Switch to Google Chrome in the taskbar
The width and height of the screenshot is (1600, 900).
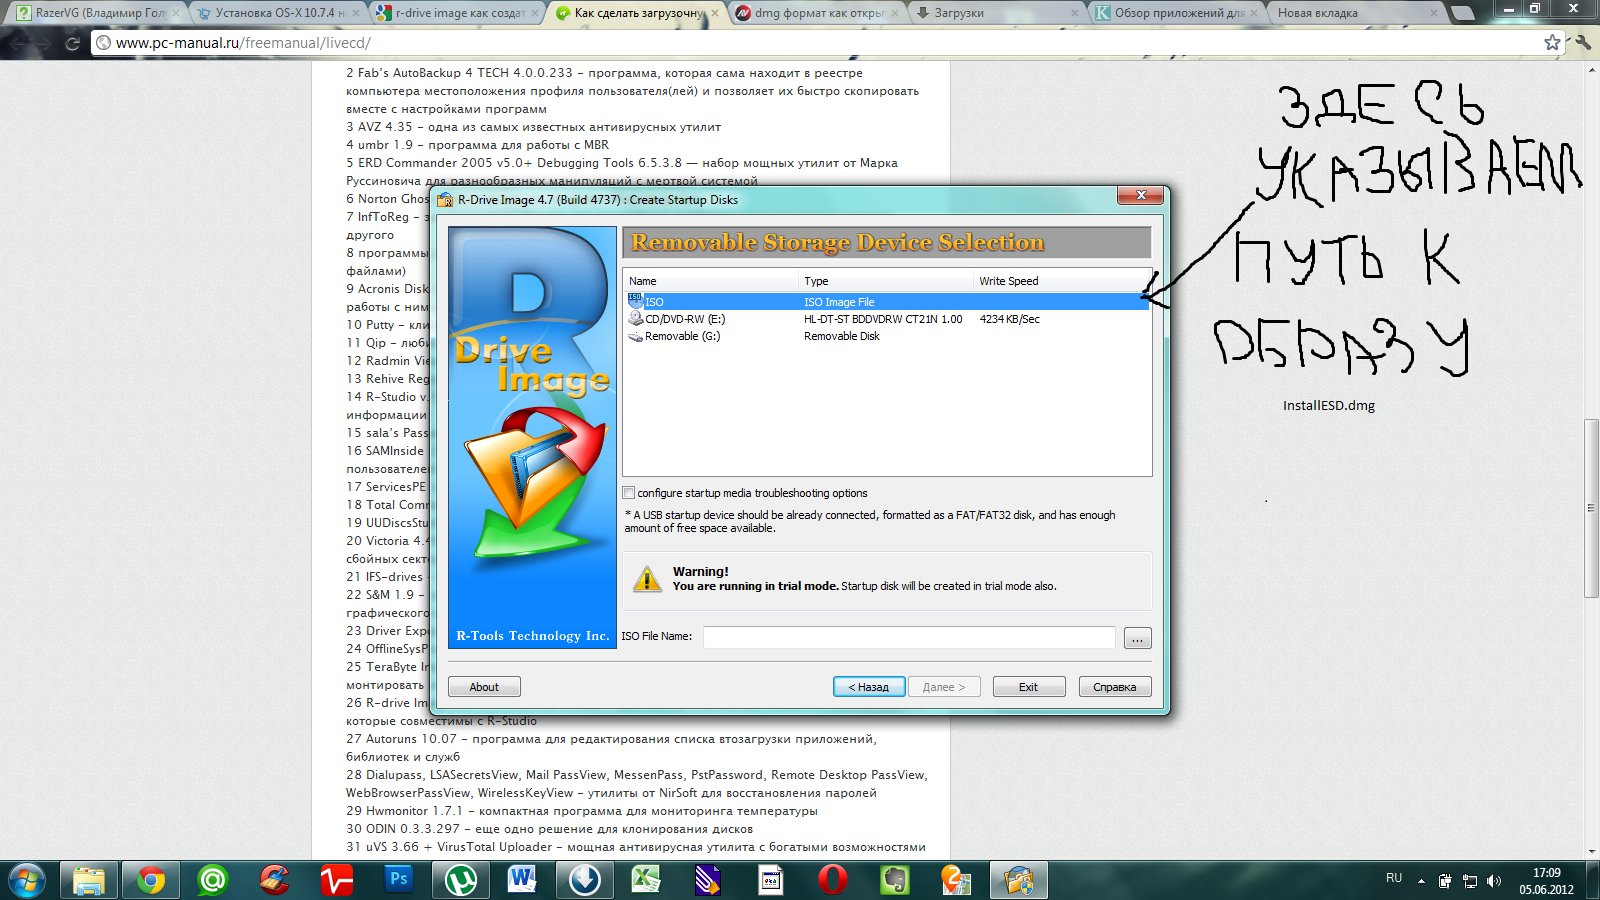coord(151,880)
